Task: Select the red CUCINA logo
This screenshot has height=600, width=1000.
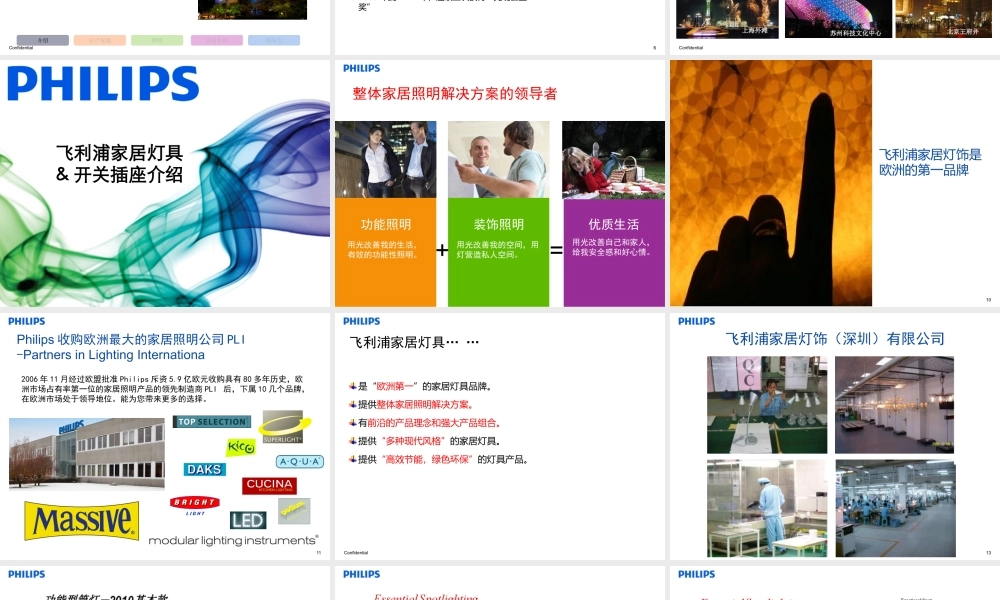Action: coord(269,485)
